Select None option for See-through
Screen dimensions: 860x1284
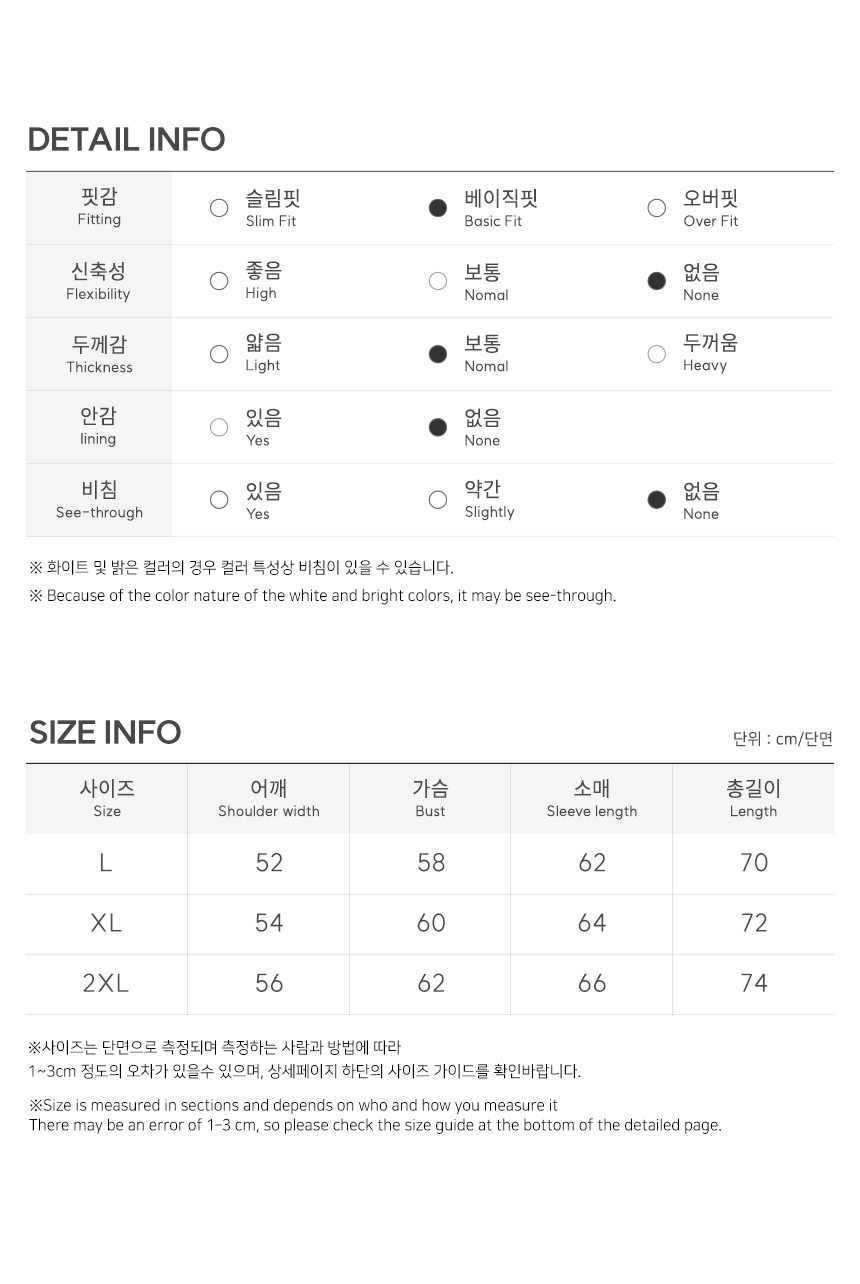[x=657, y=500]
